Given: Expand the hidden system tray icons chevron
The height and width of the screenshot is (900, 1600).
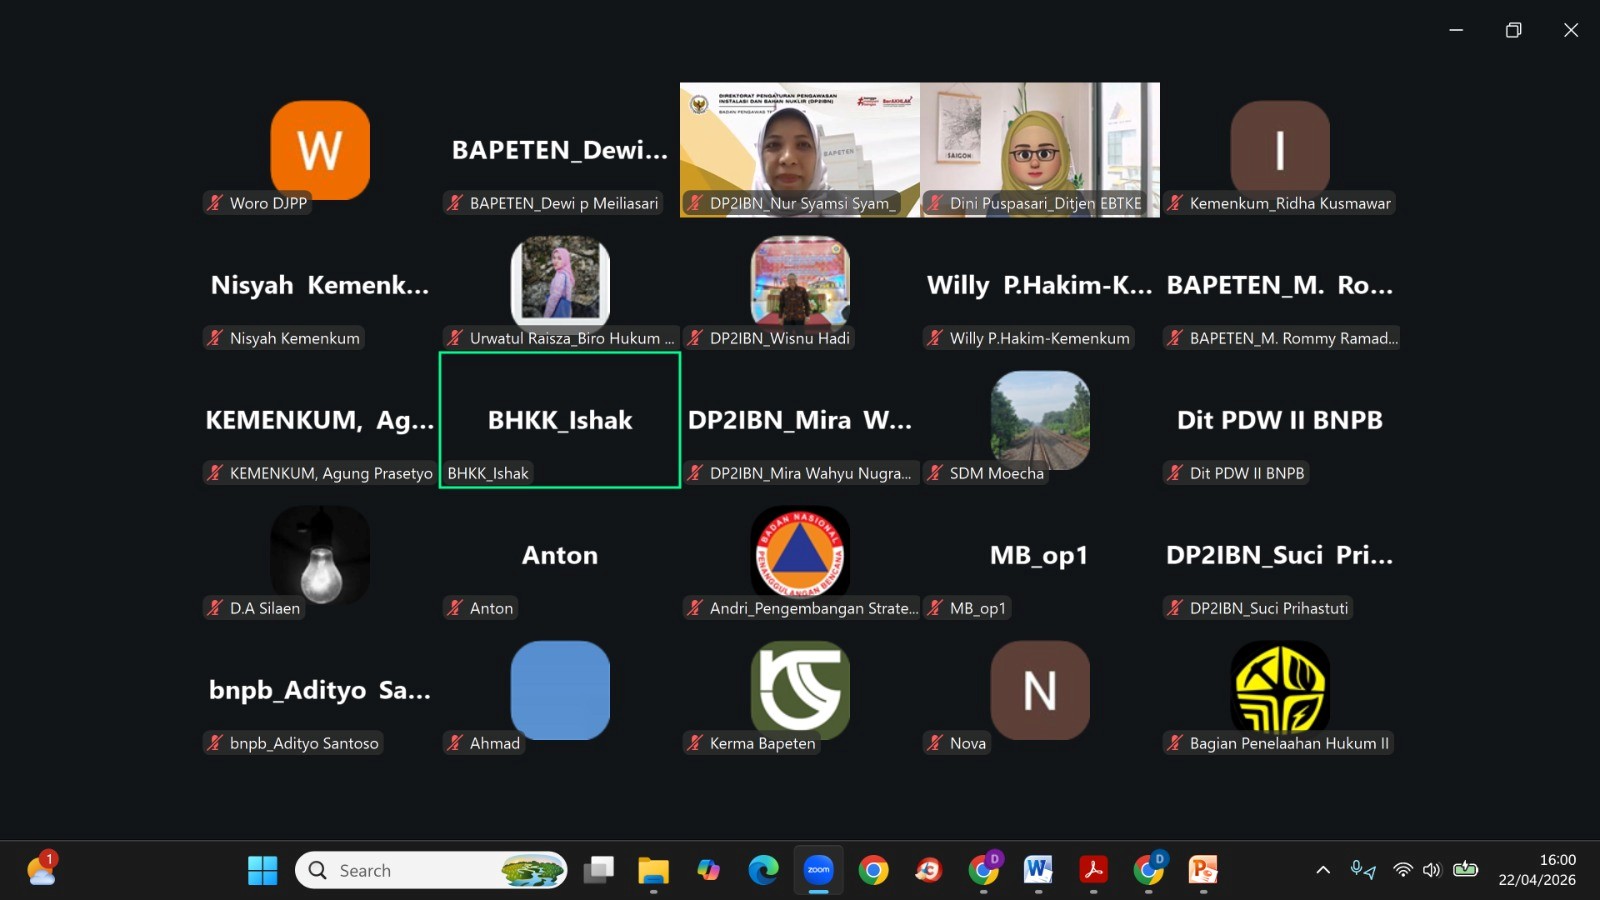Looking at the screenshot, I should point(1323,870).
